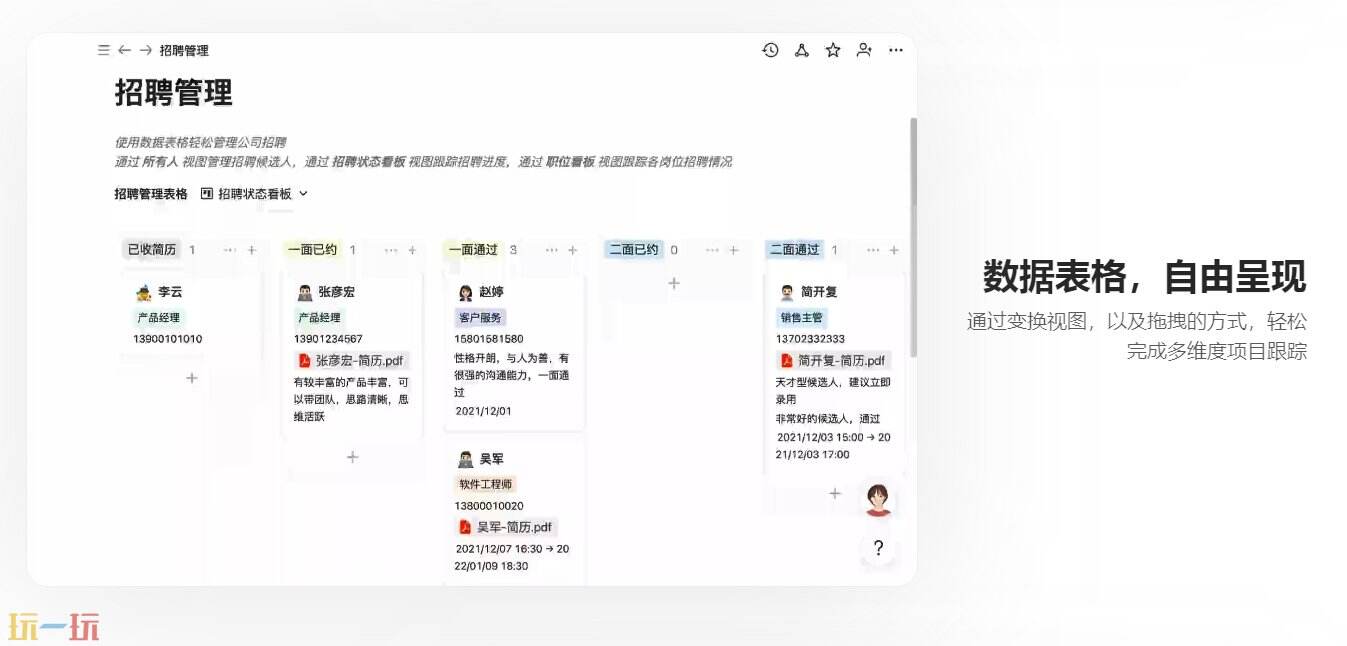Viewport: 1347px width, 646px height.
Task: Open 张彦宏-简历.pdf attachment on 张彦宏 card
Action: 352,360
